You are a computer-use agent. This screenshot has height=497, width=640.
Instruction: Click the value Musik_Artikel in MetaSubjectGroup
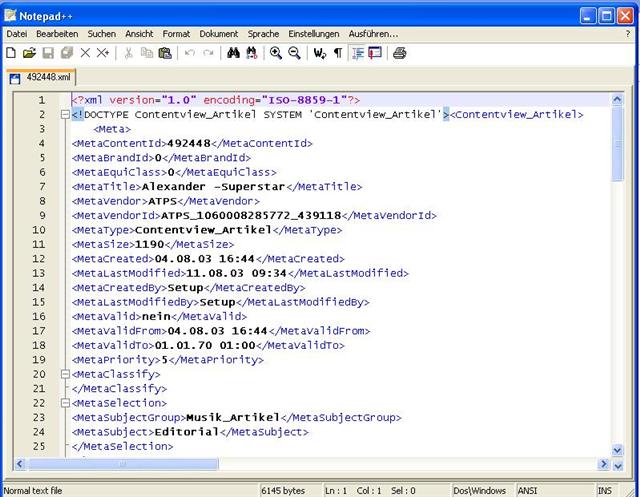tap(233, 417)
